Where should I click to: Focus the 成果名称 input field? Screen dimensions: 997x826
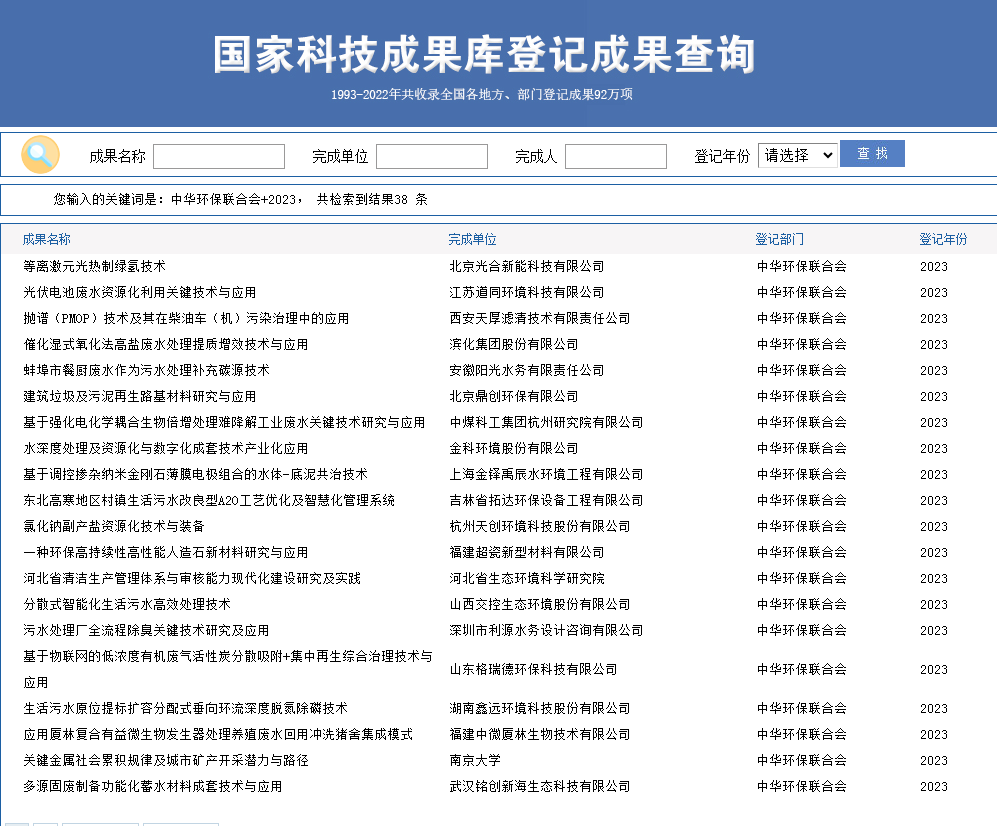(218, 157)
